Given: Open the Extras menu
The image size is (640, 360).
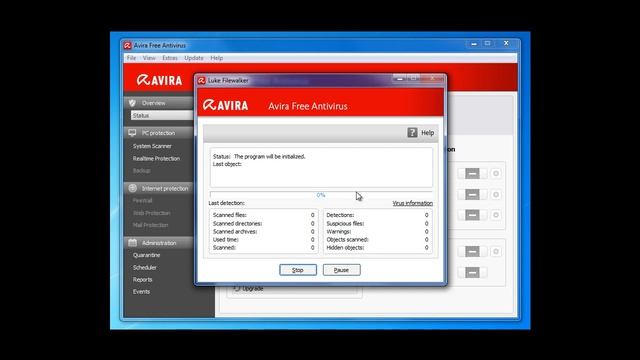Looking at the screenshot, I should [170, 58].
